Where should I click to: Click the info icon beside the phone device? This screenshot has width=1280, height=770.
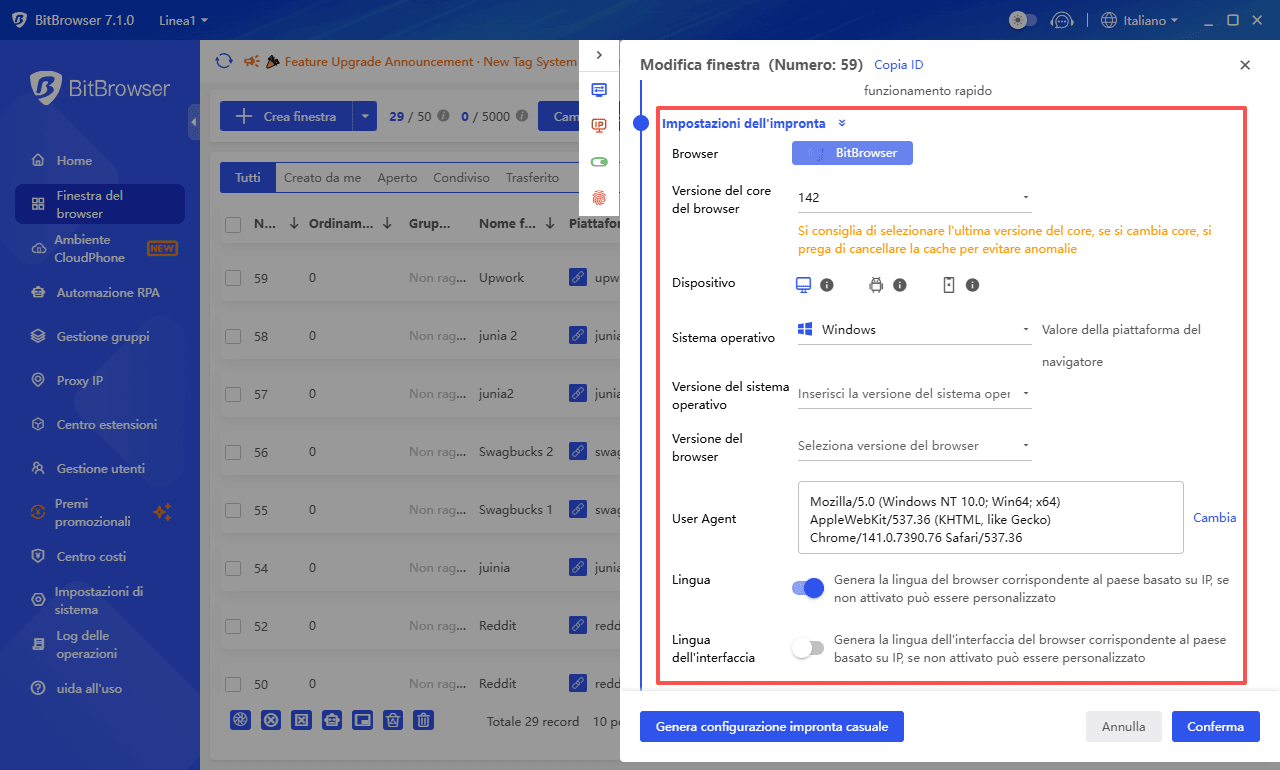click(972, 285)
